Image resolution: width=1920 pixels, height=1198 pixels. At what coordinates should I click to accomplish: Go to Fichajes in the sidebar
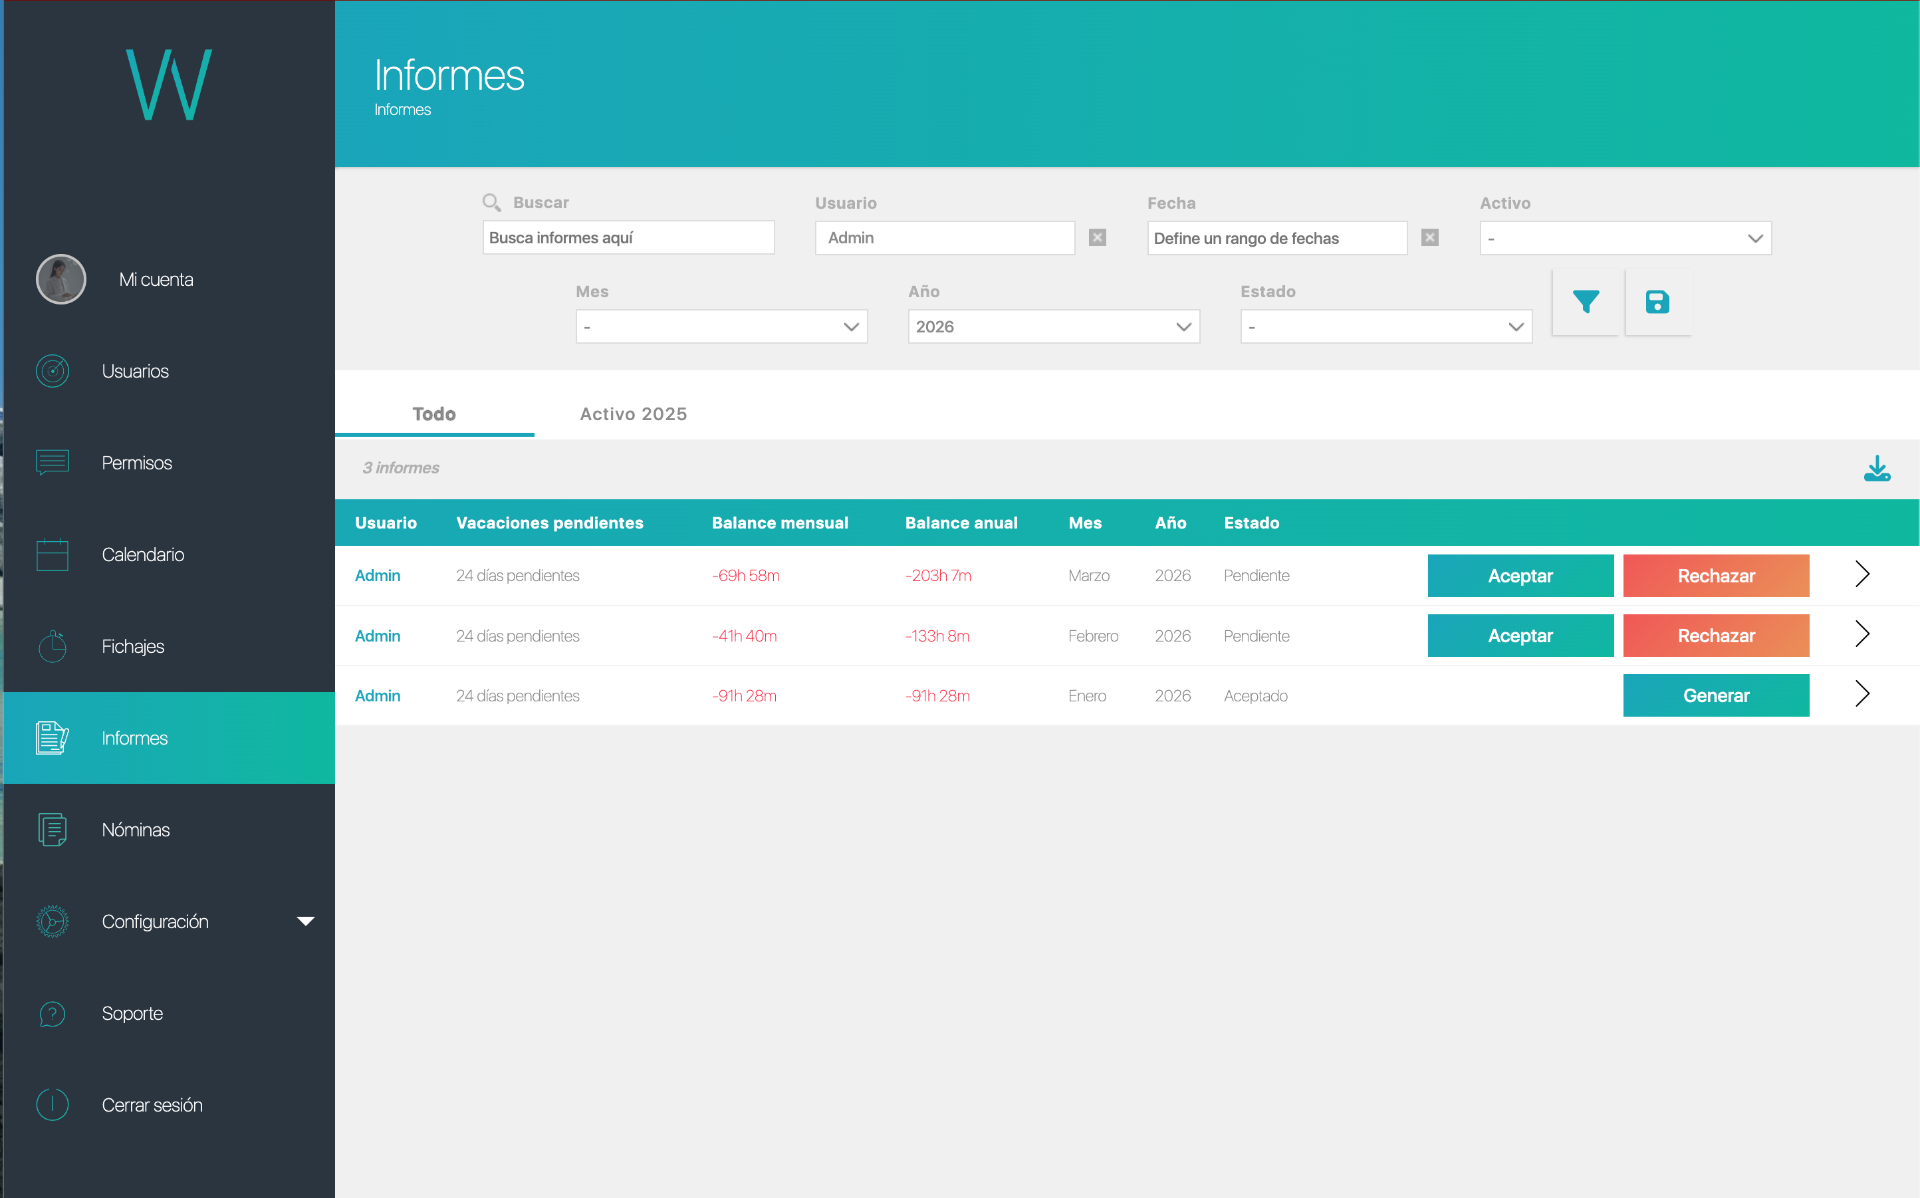click(169, 646)
